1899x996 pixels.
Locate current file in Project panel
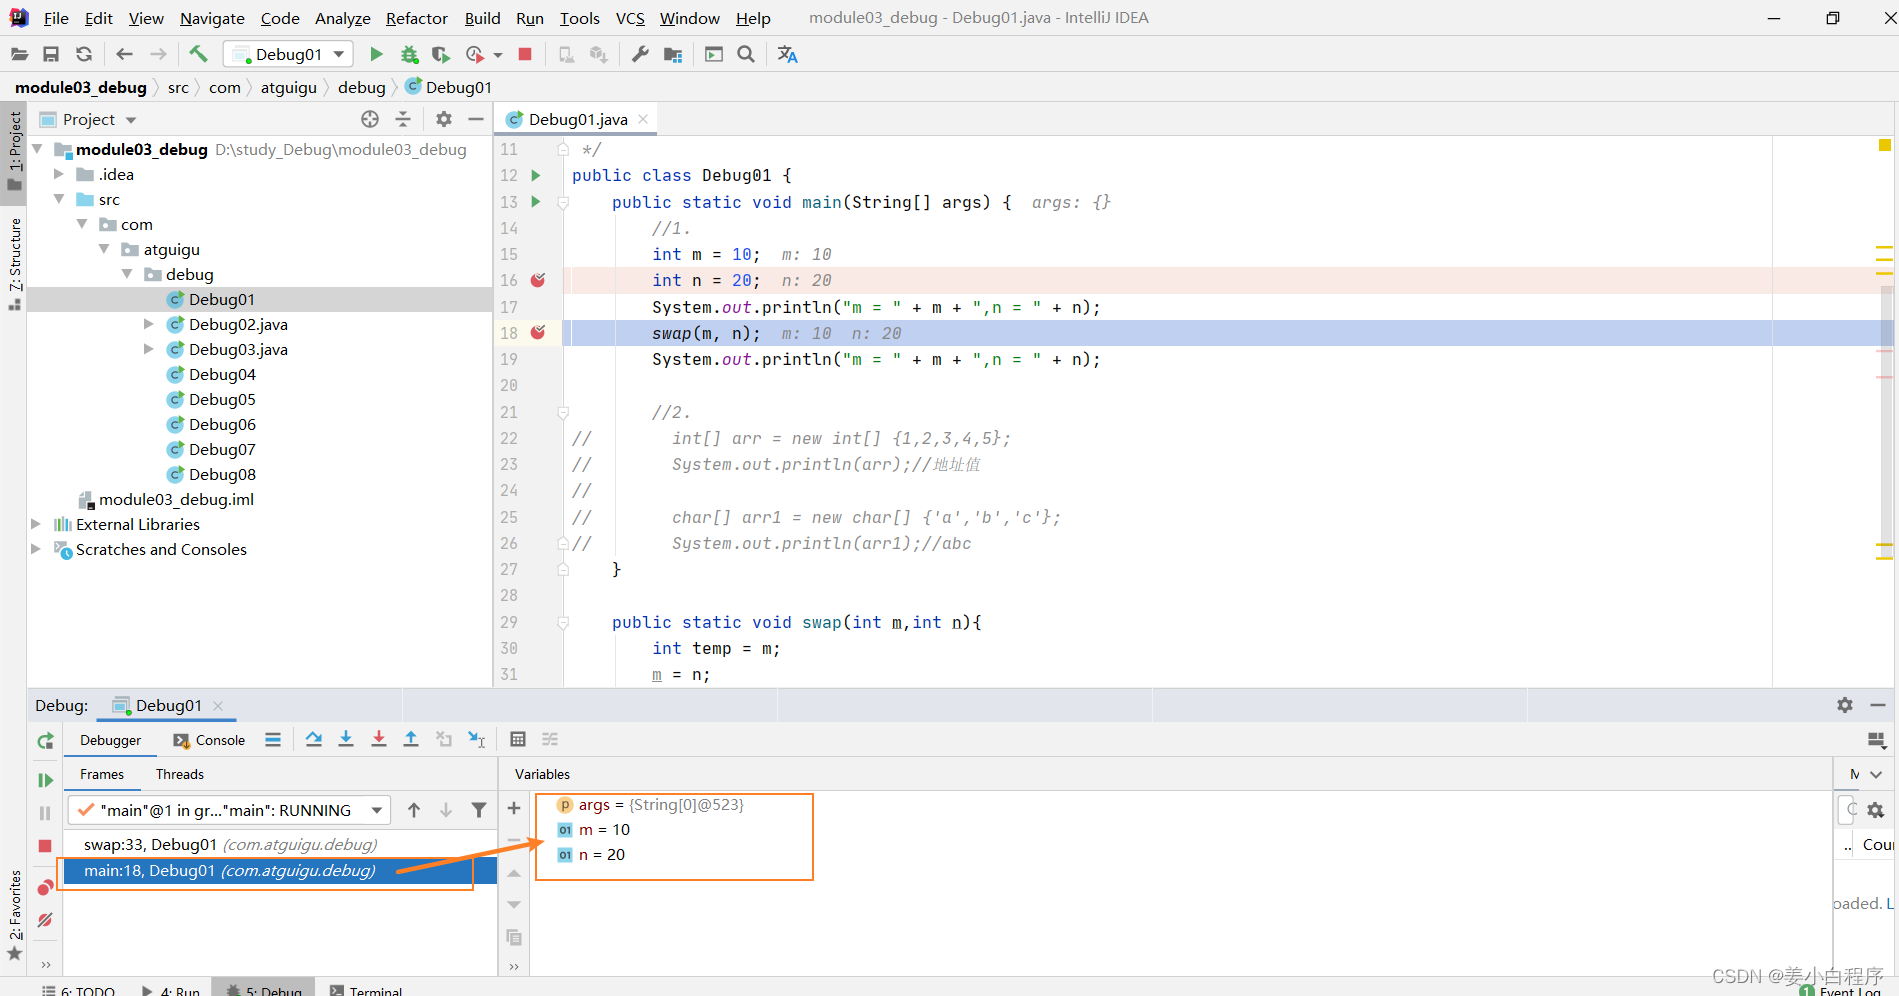[x=370, y=119]
